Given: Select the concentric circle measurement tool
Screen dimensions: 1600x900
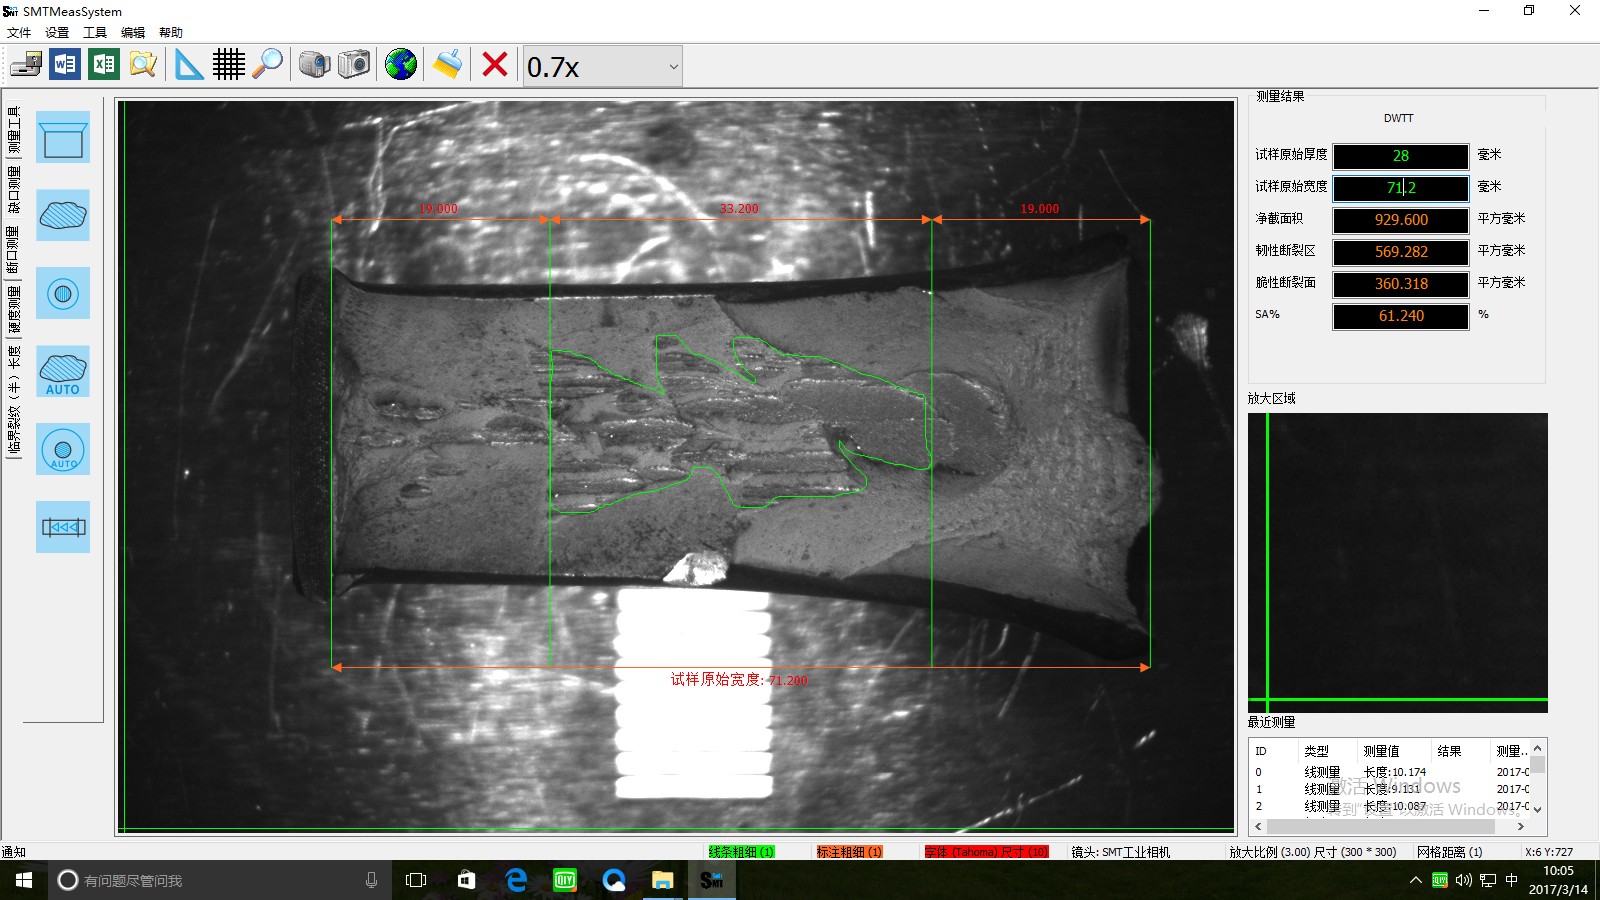Looking at the screenshot, I should click(63, 293).
